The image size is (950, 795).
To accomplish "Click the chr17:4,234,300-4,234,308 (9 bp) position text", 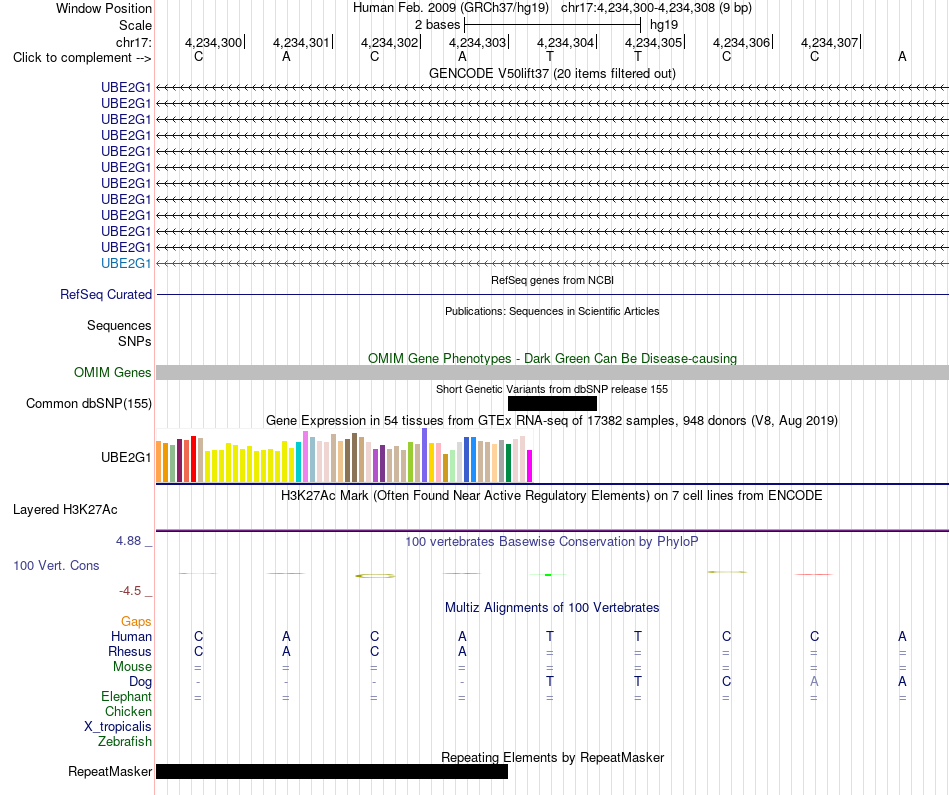I will click(656, 8).
